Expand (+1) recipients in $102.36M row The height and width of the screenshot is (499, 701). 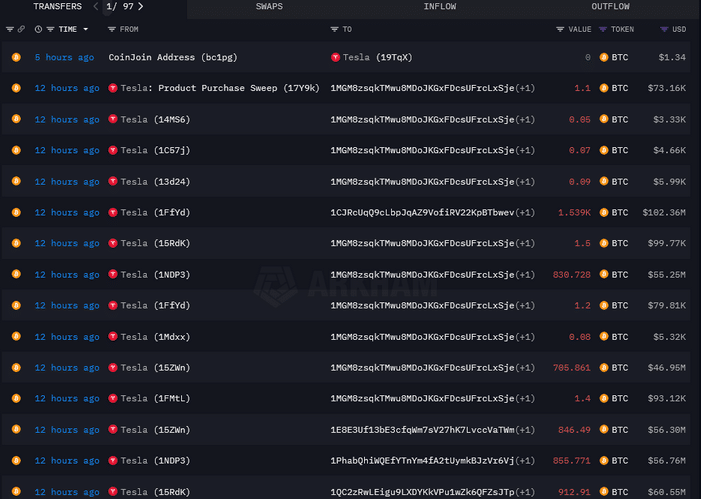[525, 212]
